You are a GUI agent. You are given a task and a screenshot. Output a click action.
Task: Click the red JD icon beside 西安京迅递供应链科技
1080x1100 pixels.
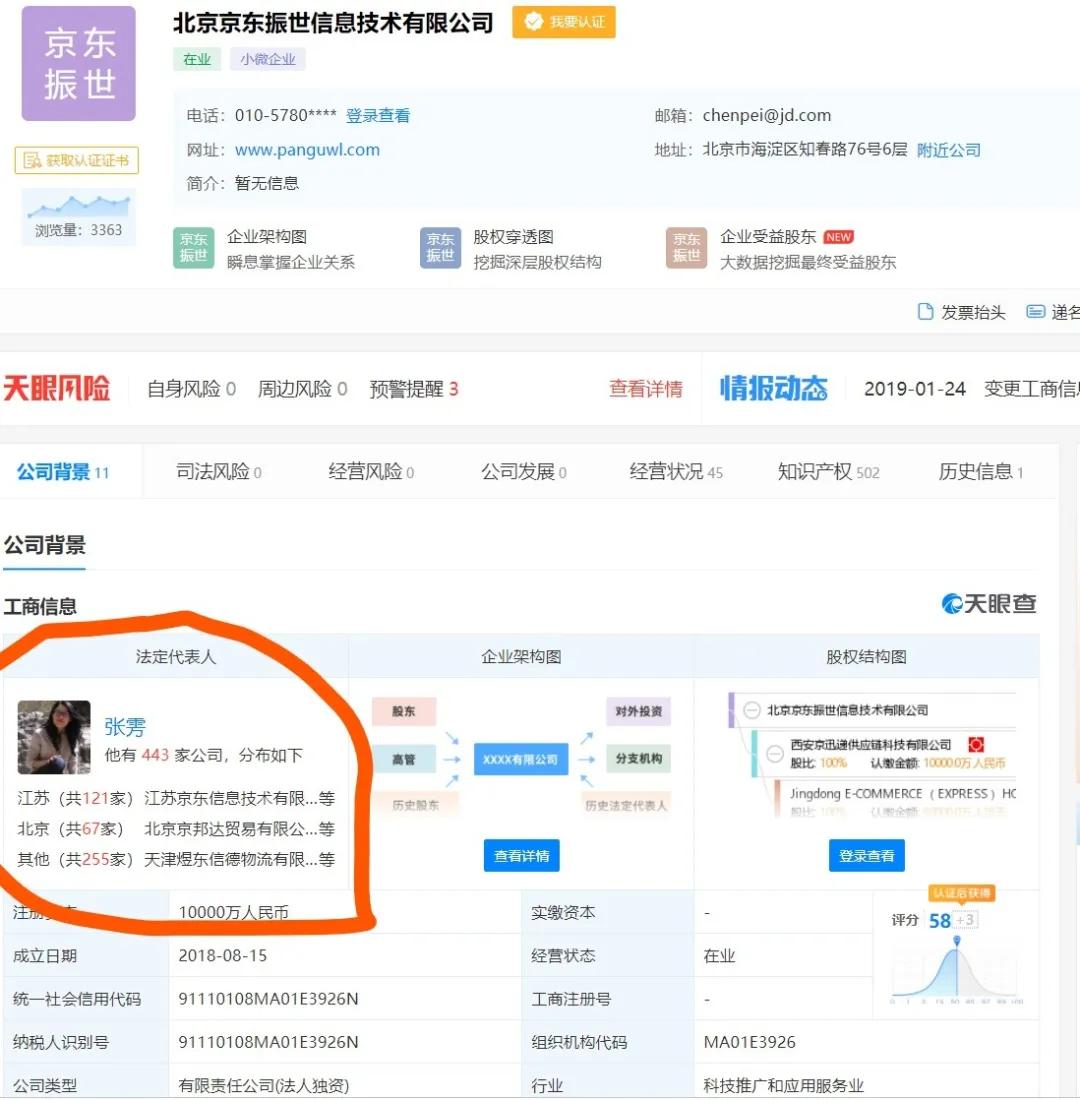pos(977,745)
